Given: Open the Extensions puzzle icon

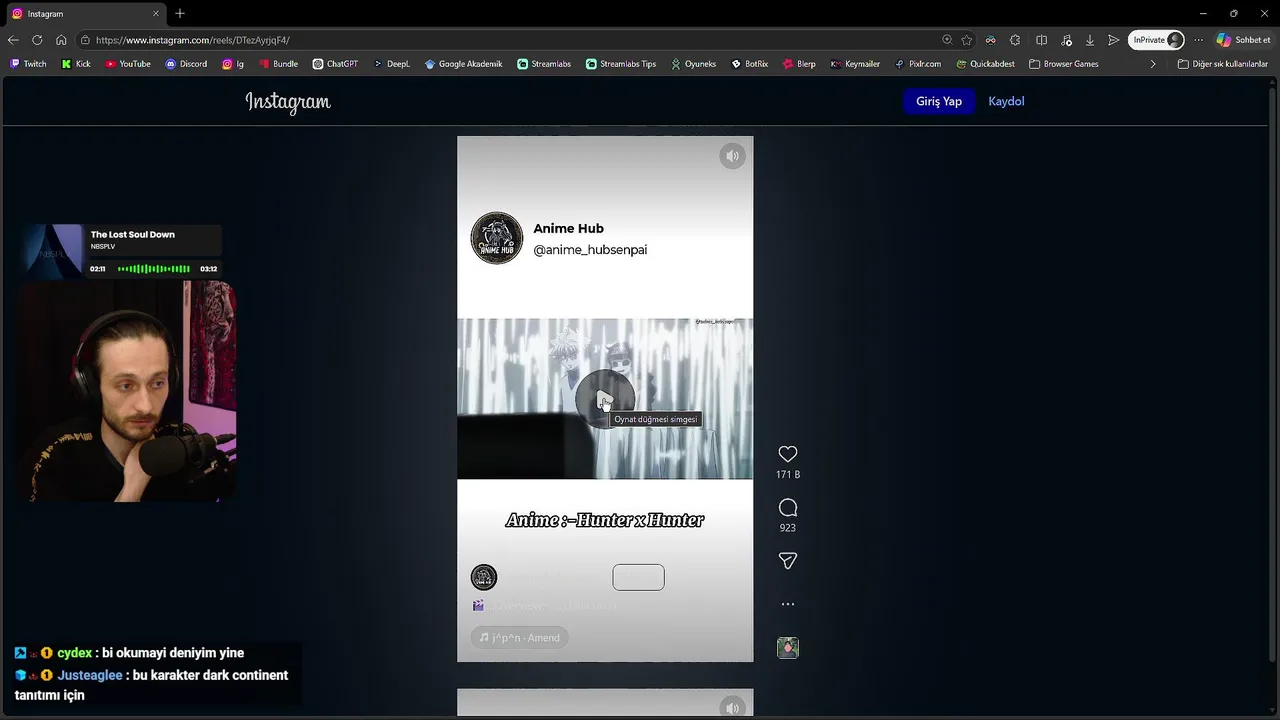Looking at the screenshot, I should tap(1015, 40).
